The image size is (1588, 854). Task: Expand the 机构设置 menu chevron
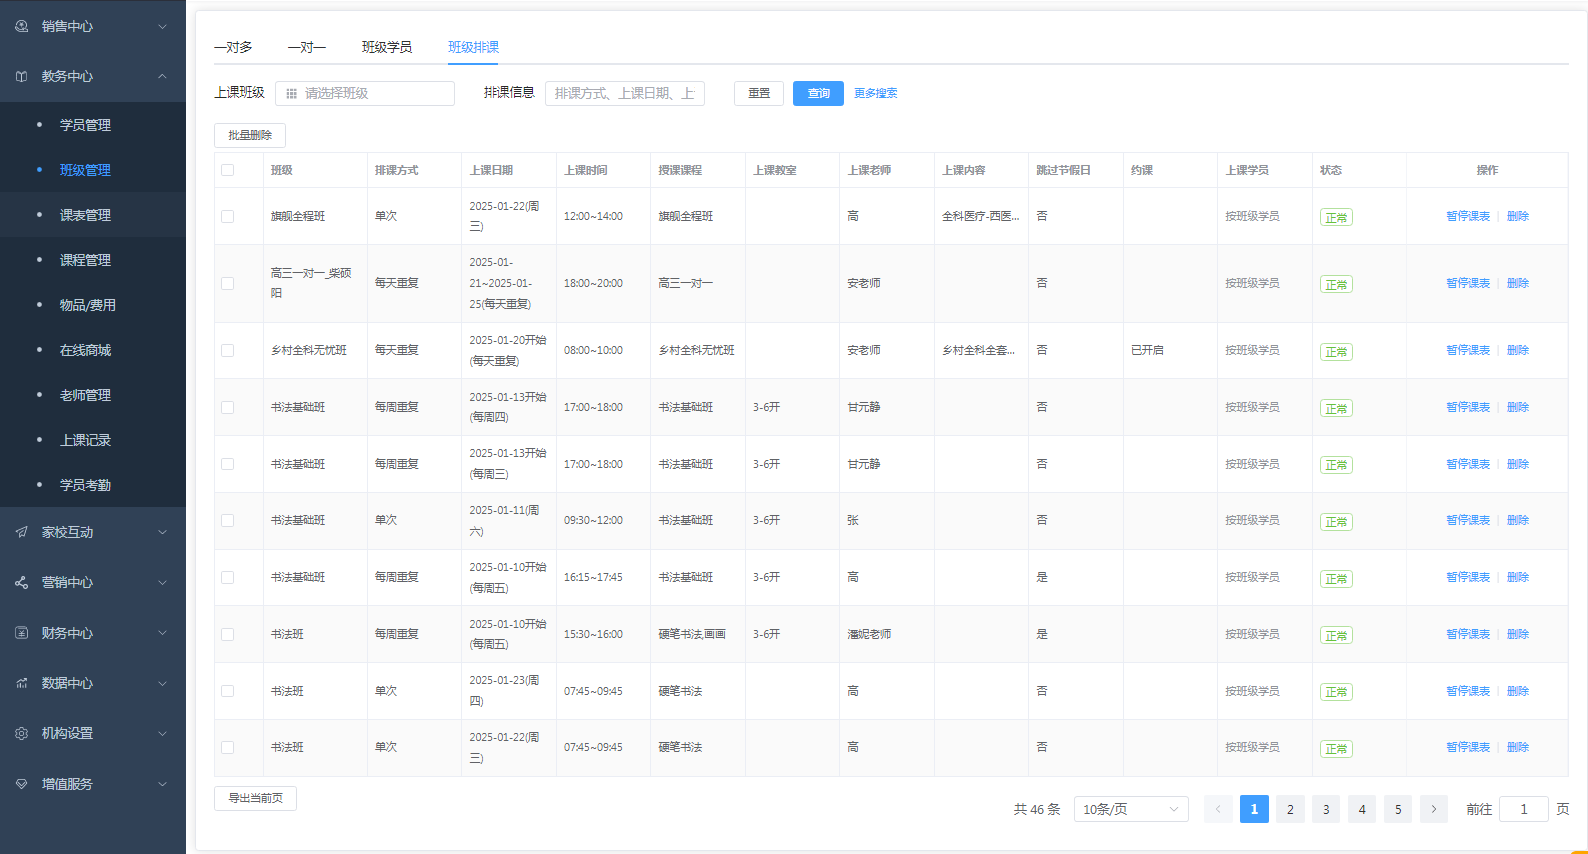pos(162,733)
